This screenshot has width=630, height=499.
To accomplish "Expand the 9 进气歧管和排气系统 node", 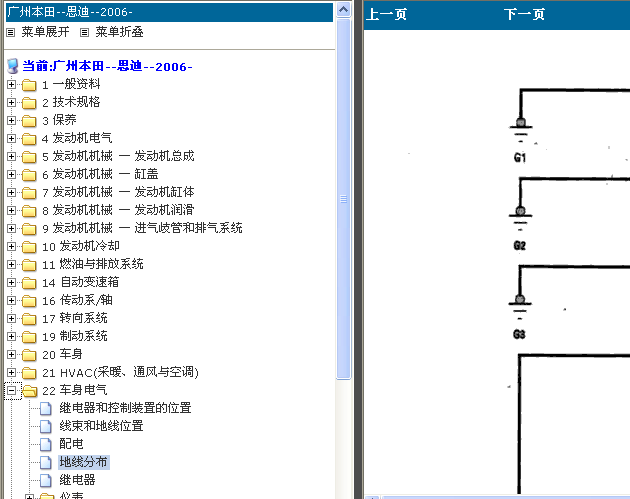I will 12,229.
